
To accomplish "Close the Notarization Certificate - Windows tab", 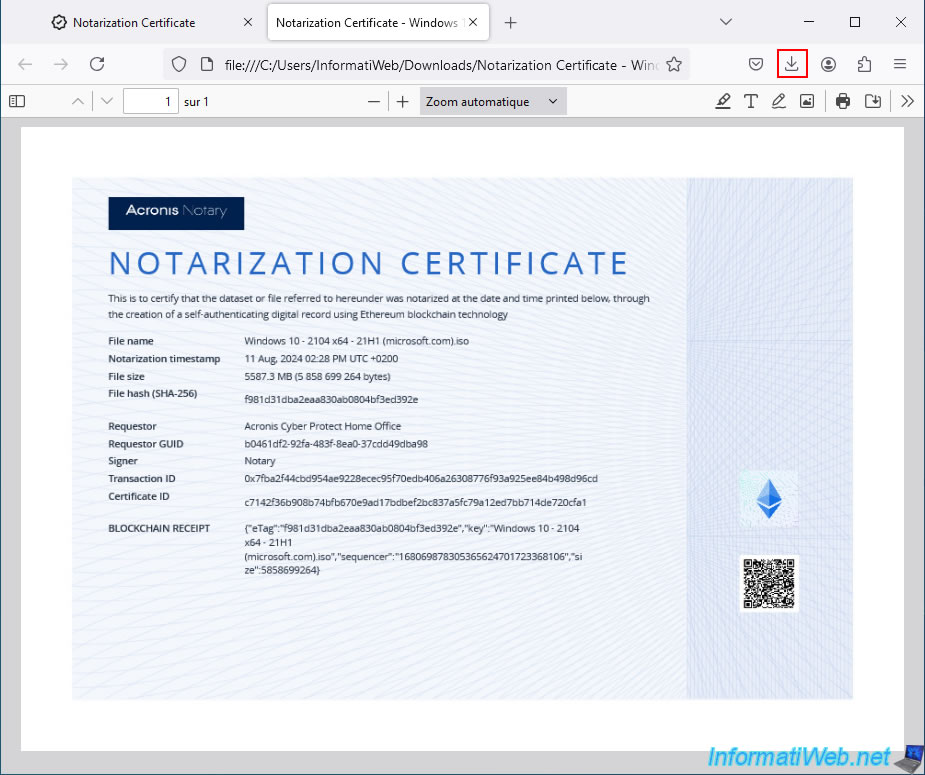I will coord(473,22).
